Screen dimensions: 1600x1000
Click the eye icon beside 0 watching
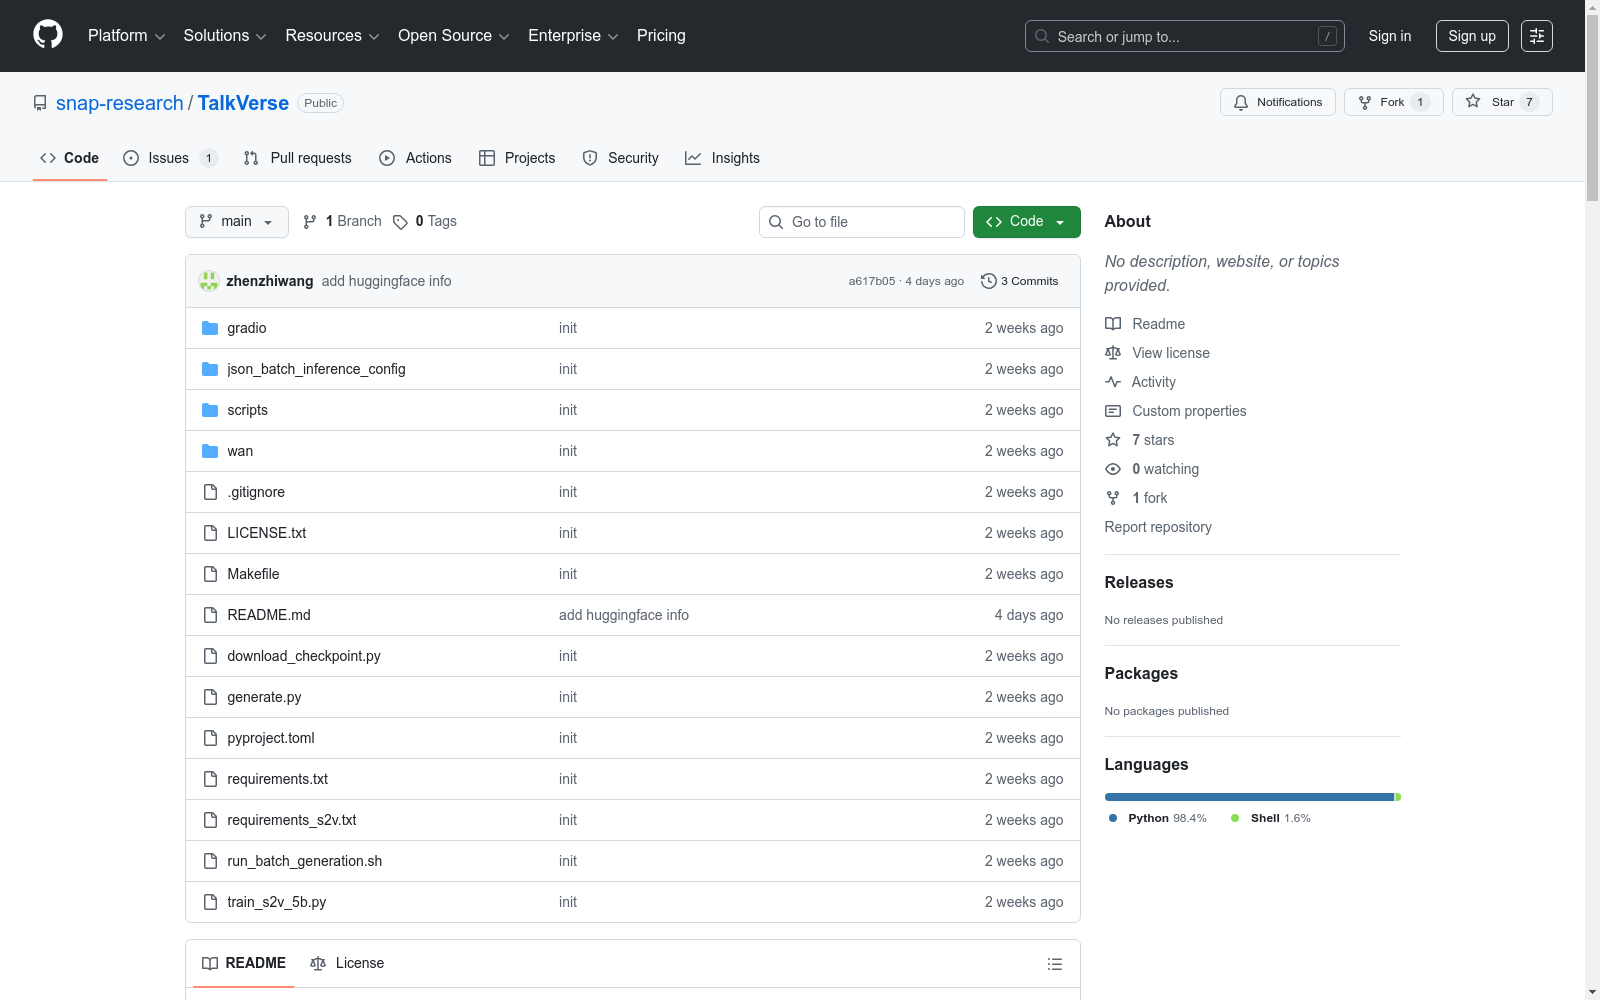tap(1113, 469)
